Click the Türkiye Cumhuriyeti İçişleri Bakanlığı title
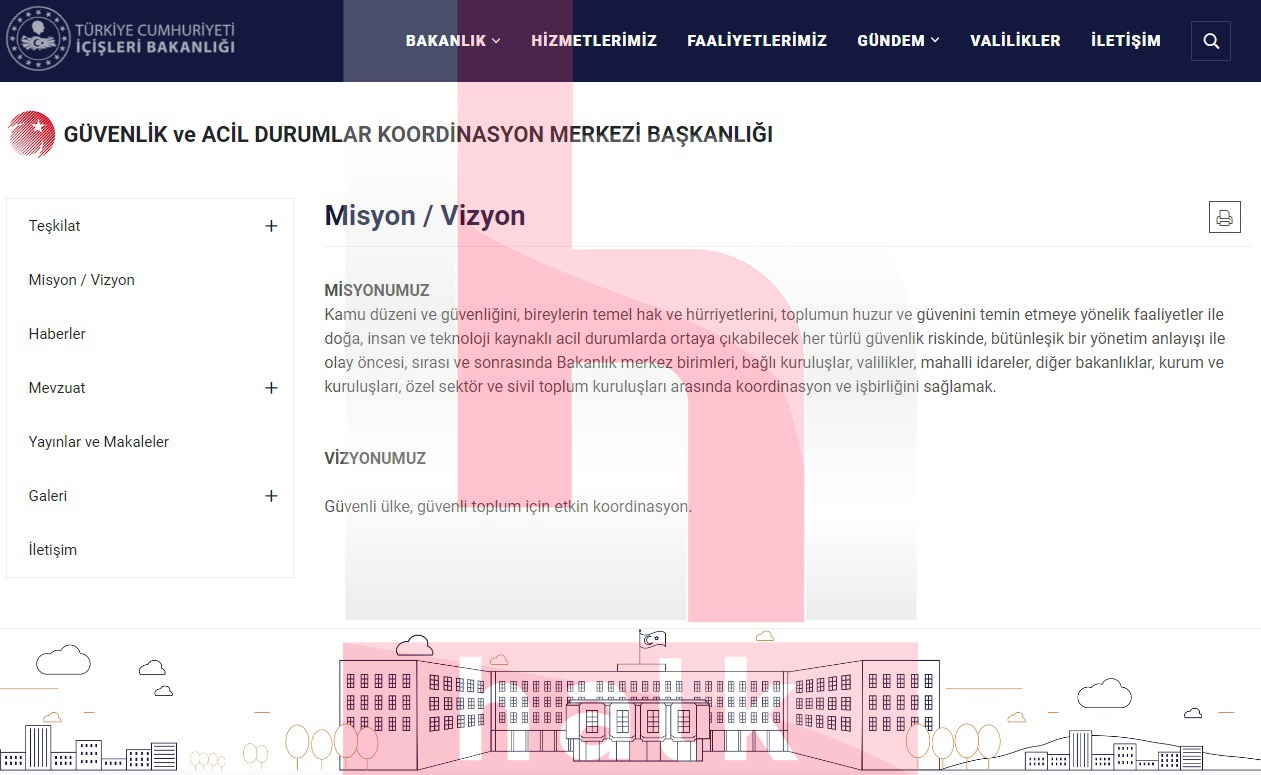The width and height of the screenshot is (1261, 775). (x=155, y=38)
